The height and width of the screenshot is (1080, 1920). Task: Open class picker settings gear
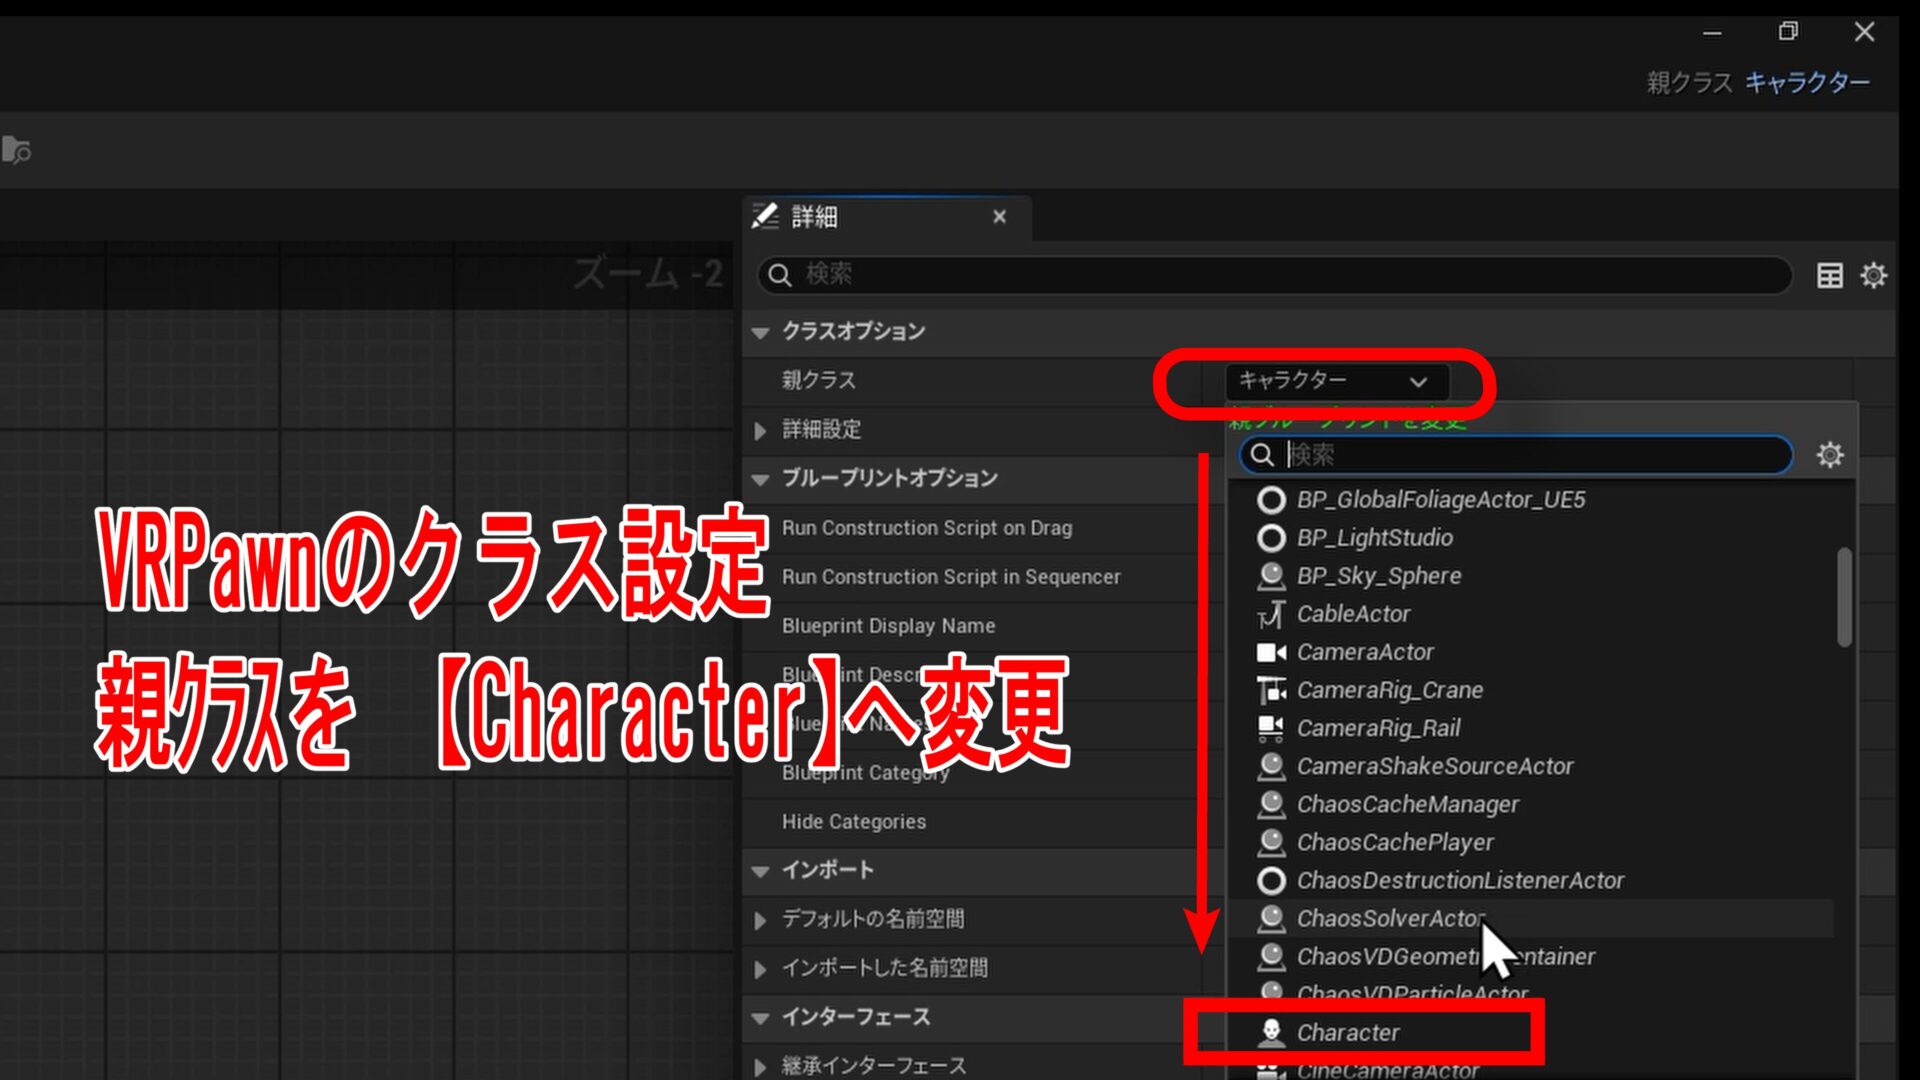click(1830, 456)
